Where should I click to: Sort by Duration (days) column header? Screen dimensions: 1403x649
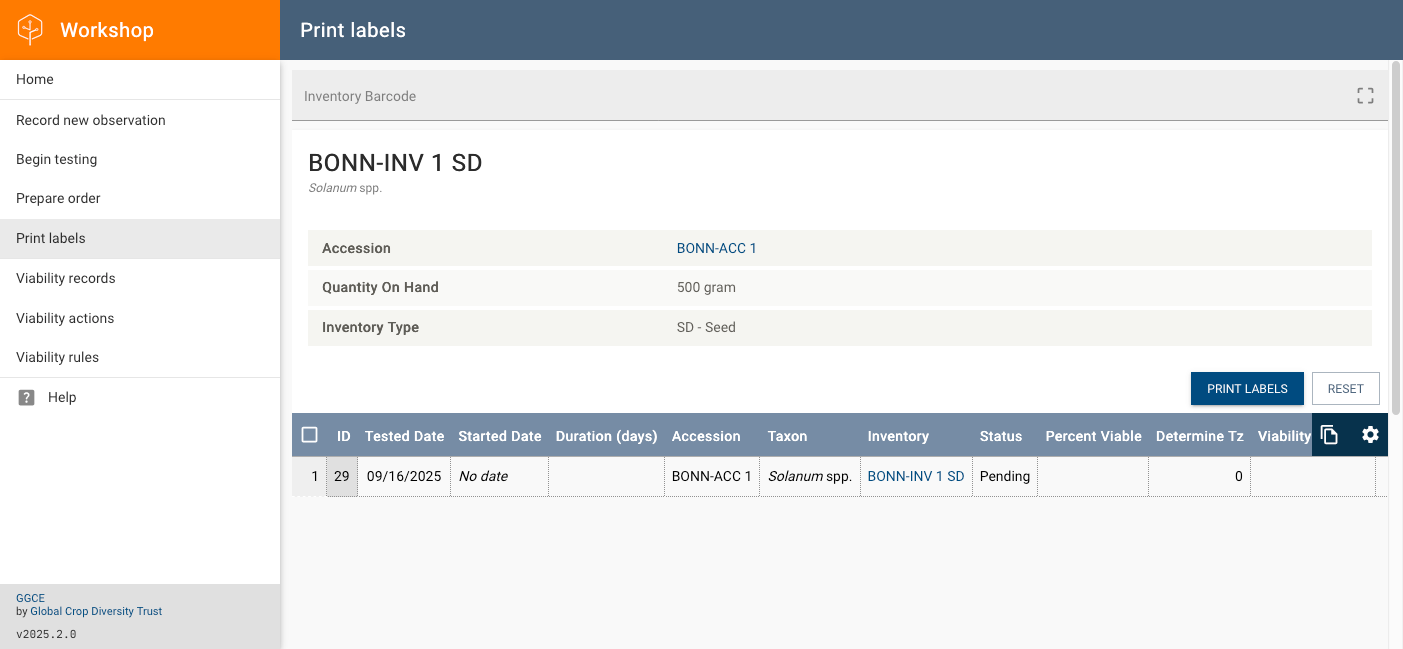tap(607, 436)
